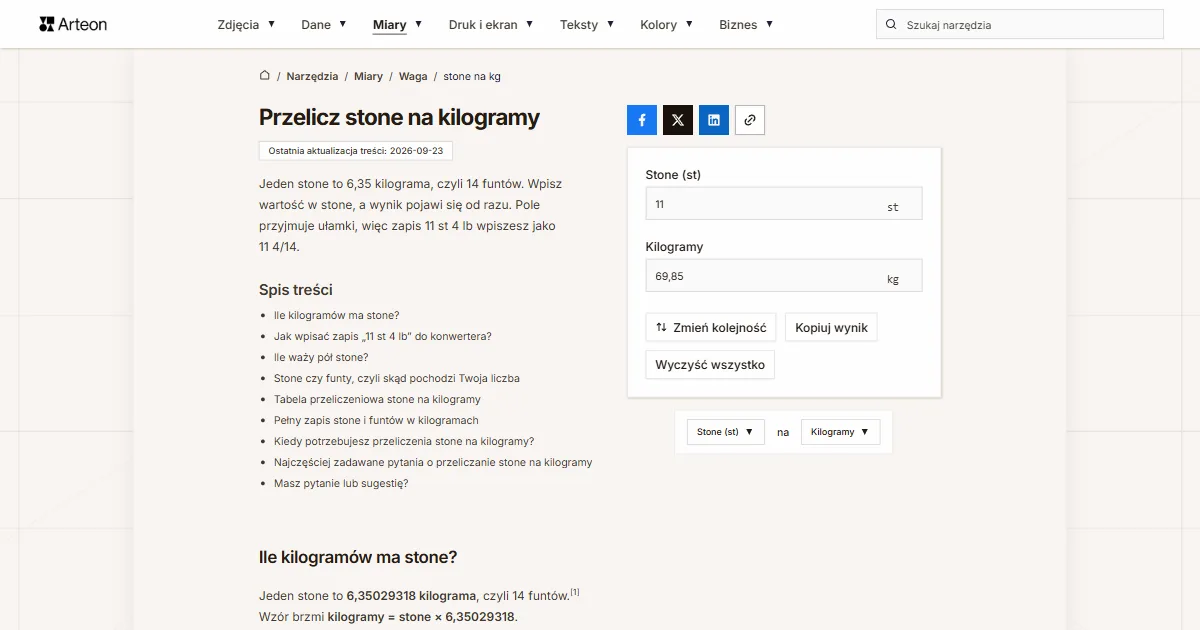Focus the Stone (st) input field

784,204
